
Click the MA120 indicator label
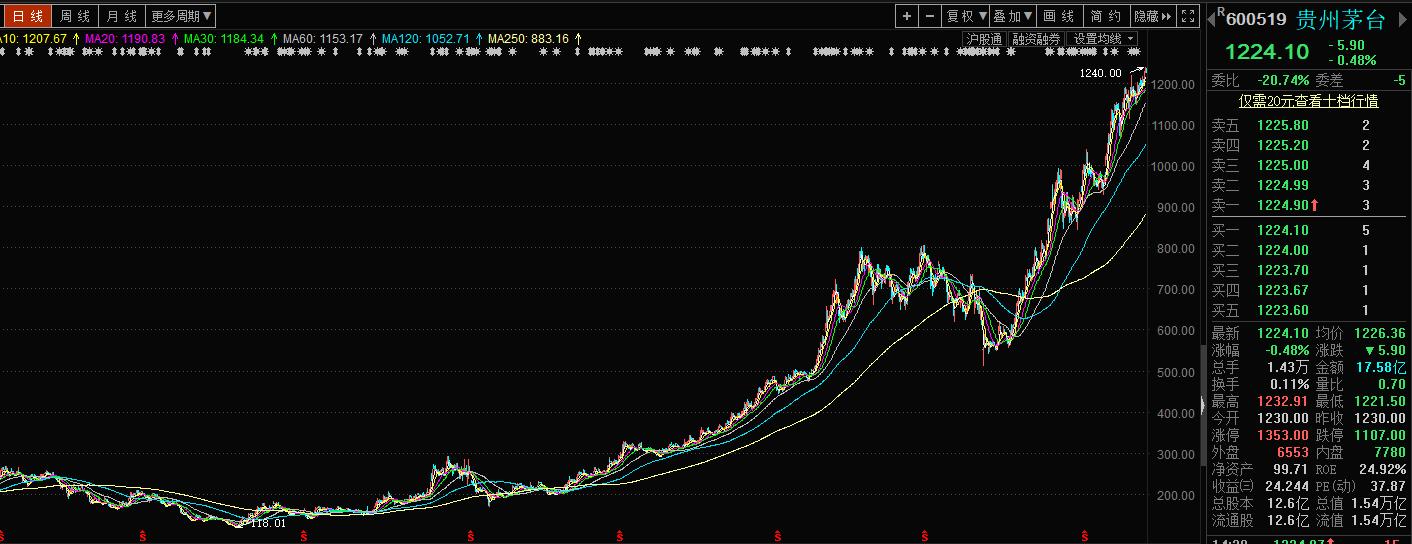[425, 39]
